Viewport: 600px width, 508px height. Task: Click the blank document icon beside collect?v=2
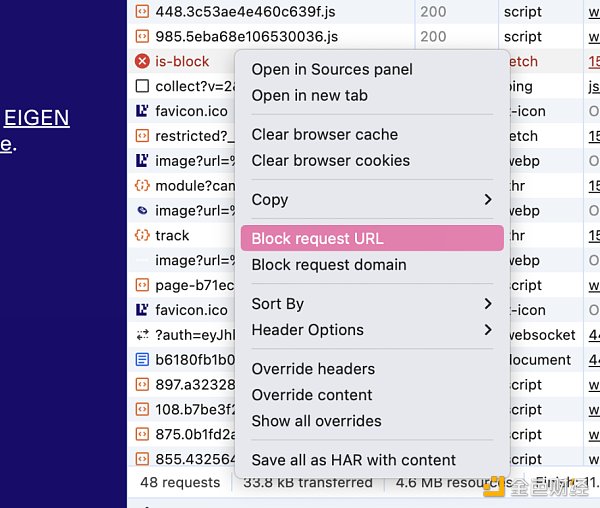coord(142,86)
